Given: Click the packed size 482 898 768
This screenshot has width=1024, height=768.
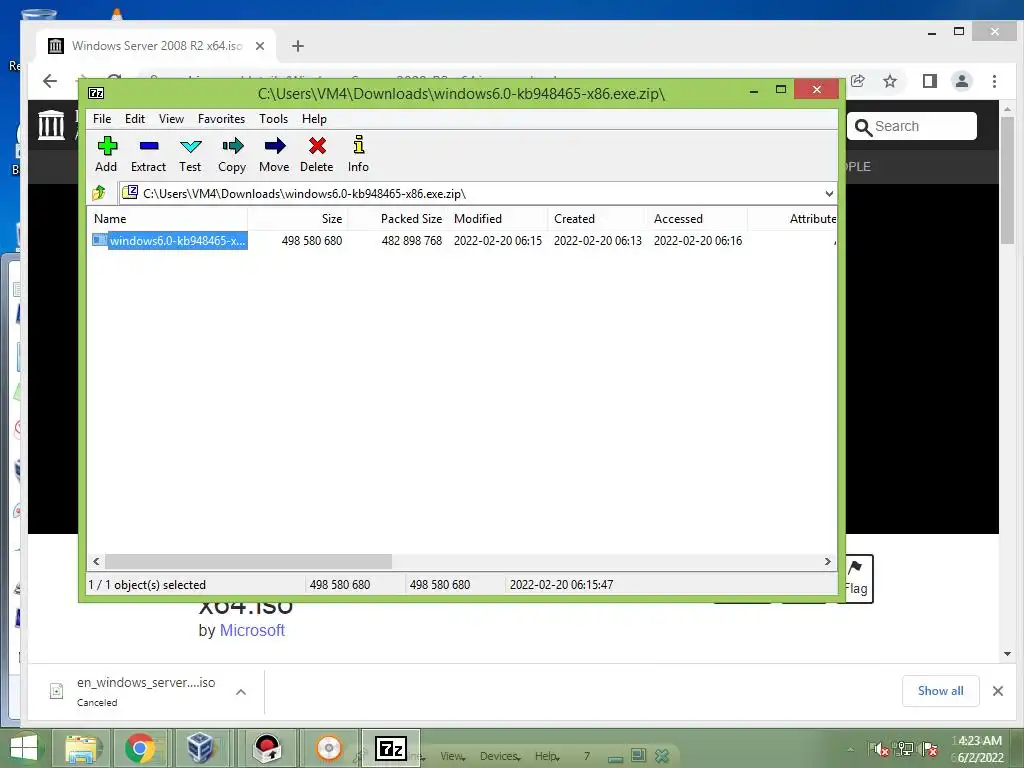Looking at the screenshot, I should (411, 240).
